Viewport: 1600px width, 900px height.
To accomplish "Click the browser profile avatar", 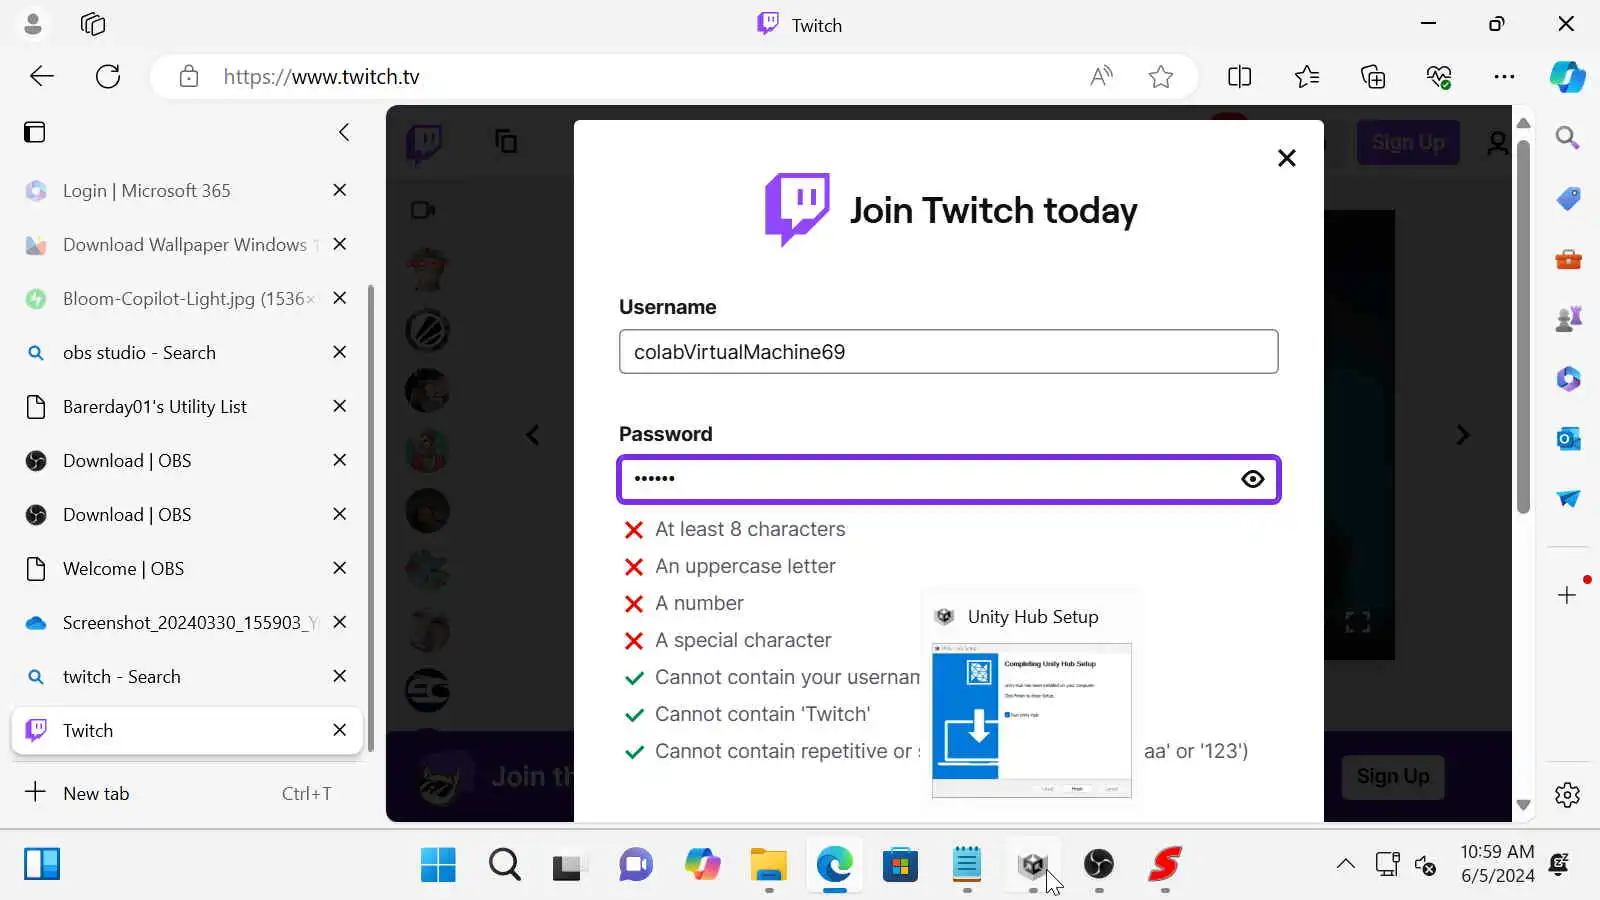I will click(x=32, y=24).
